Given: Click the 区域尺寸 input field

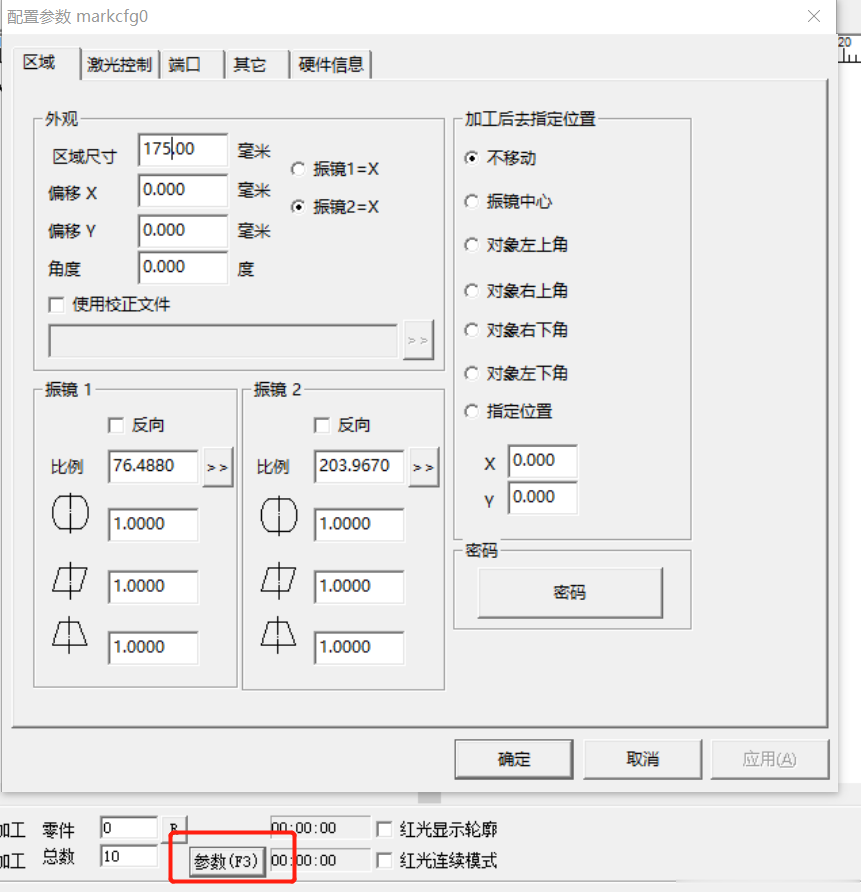Looking at the screenshot, I should pyautogui.click(x=183, y=149).
